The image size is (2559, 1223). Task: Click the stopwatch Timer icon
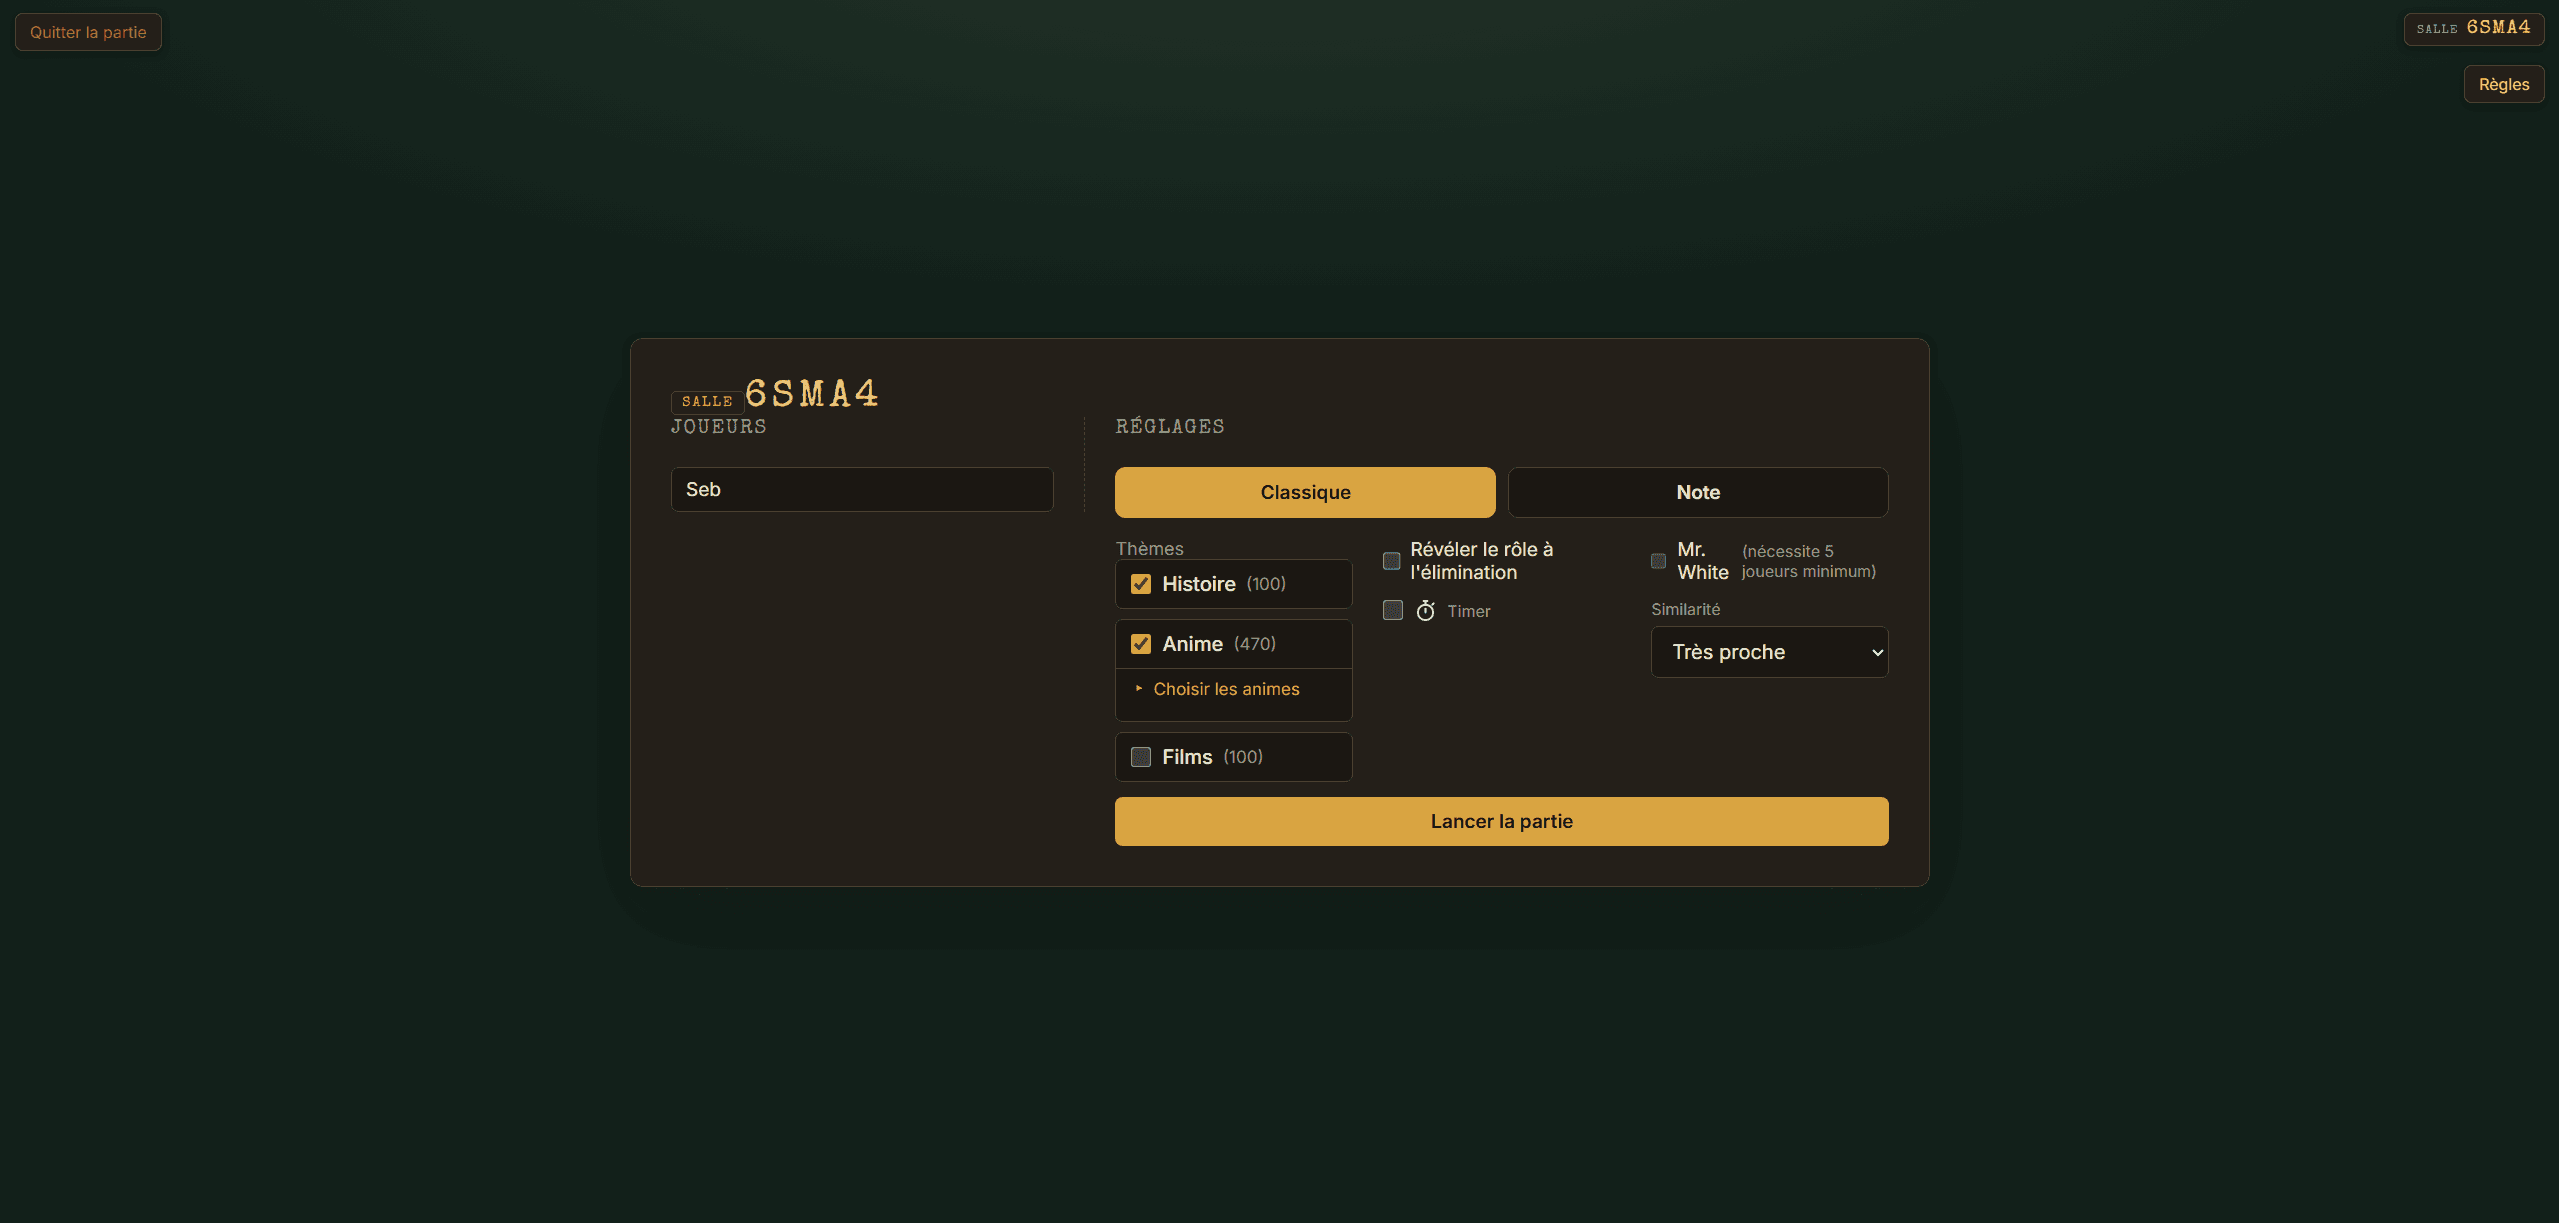[1425, 611]
